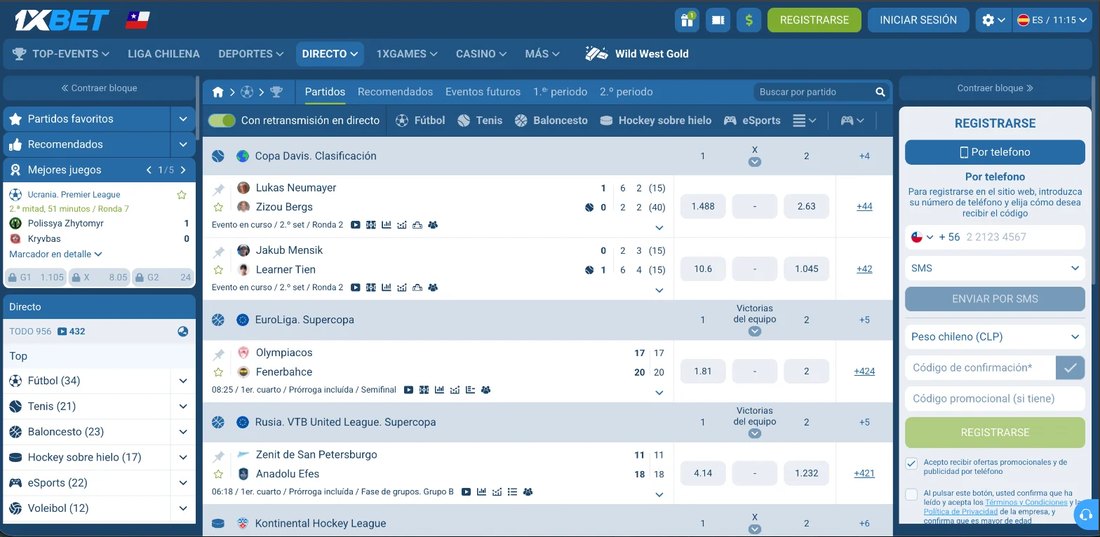The width and height of the screenshot is (1100, 537).
Task: Click the search magnifier icon
Action: coord(880,92)
